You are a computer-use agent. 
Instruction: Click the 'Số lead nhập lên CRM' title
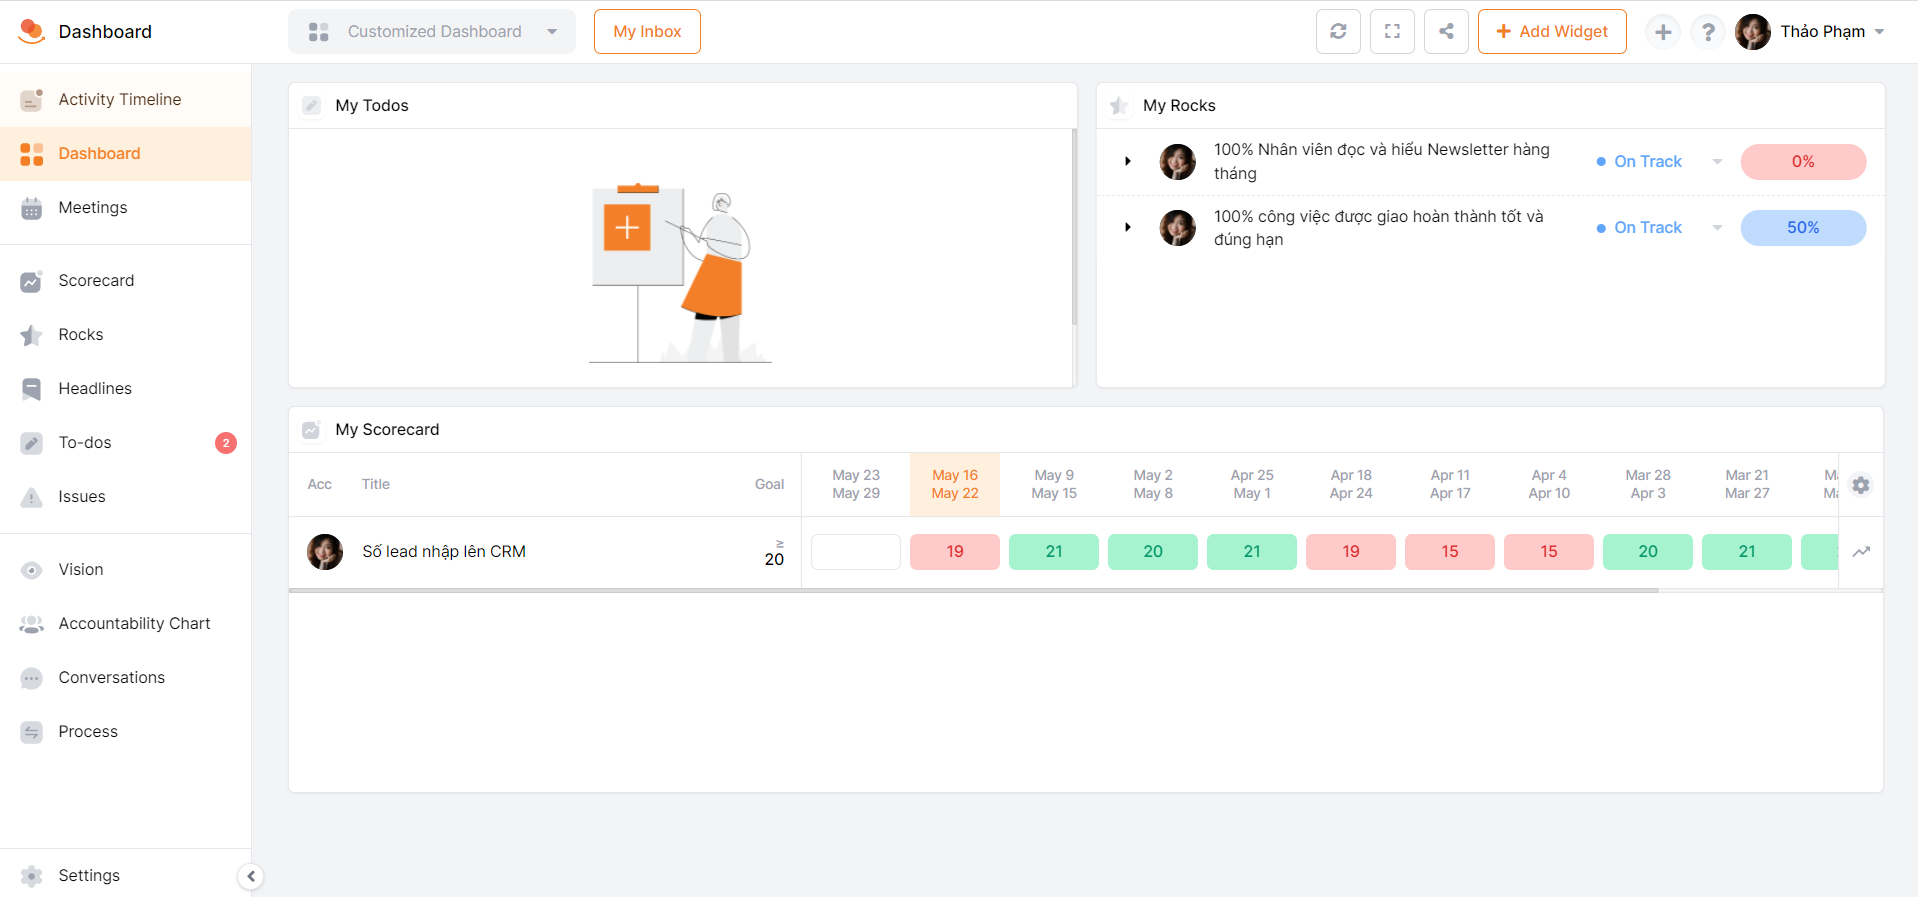click(x=444, y=552)
